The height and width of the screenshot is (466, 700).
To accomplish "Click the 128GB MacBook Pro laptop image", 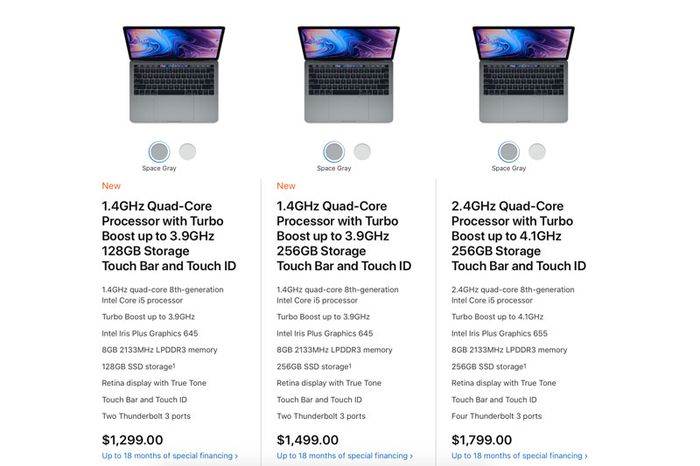I will point(174,75).
